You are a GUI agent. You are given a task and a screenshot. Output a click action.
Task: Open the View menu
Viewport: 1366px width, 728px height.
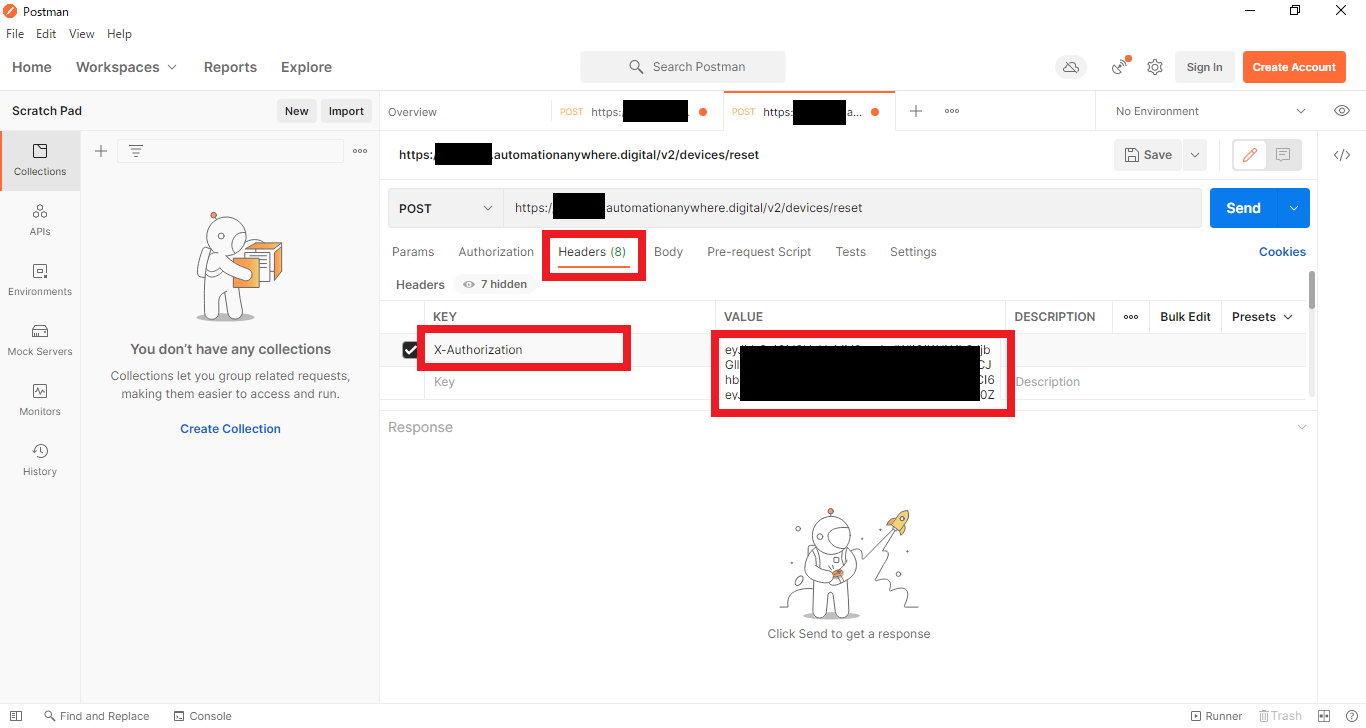click(x=82, y=34)
